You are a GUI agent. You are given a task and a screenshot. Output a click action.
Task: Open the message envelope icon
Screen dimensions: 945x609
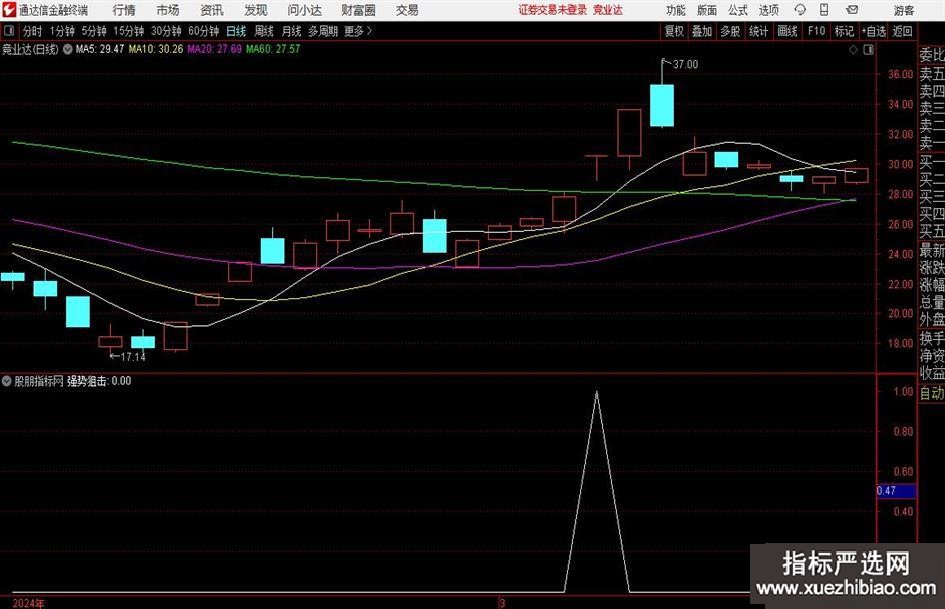point(852,10)
